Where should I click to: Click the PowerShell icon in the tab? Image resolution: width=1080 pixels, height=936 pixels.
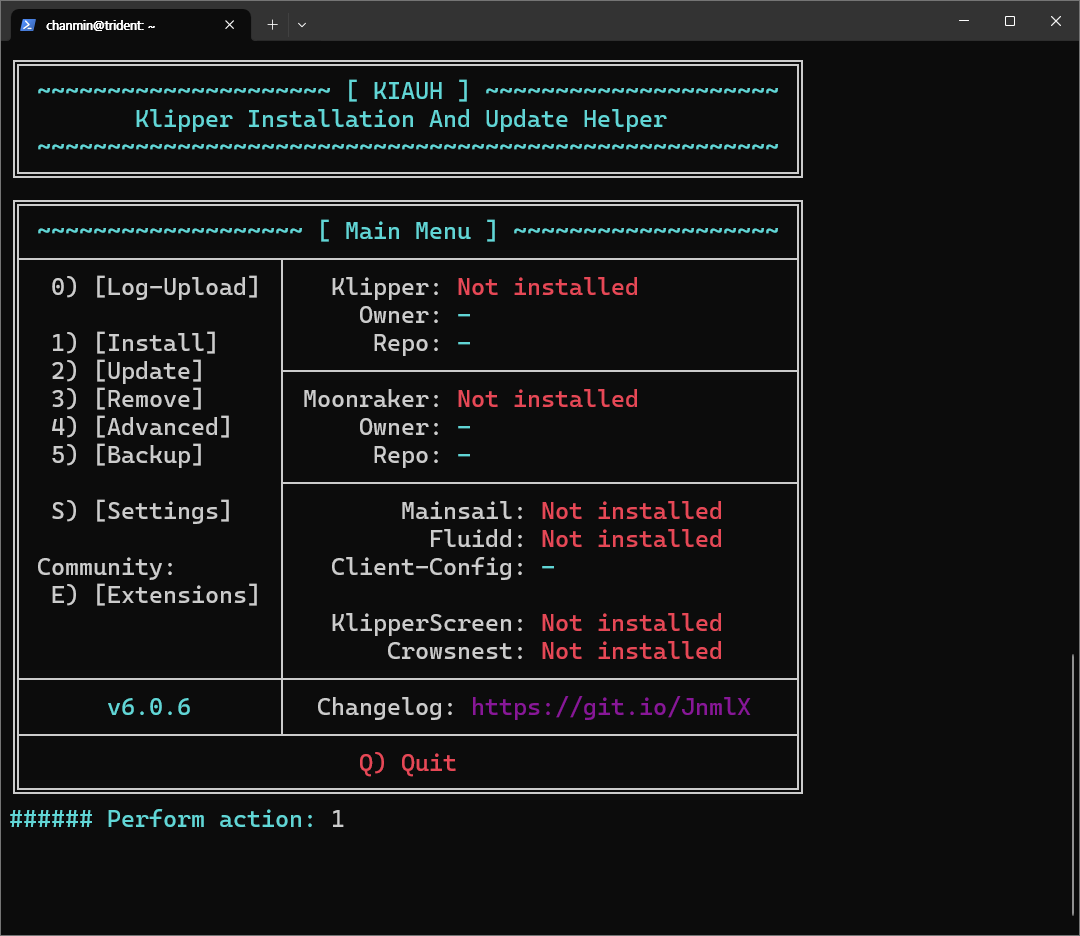(x=28, y=25)
